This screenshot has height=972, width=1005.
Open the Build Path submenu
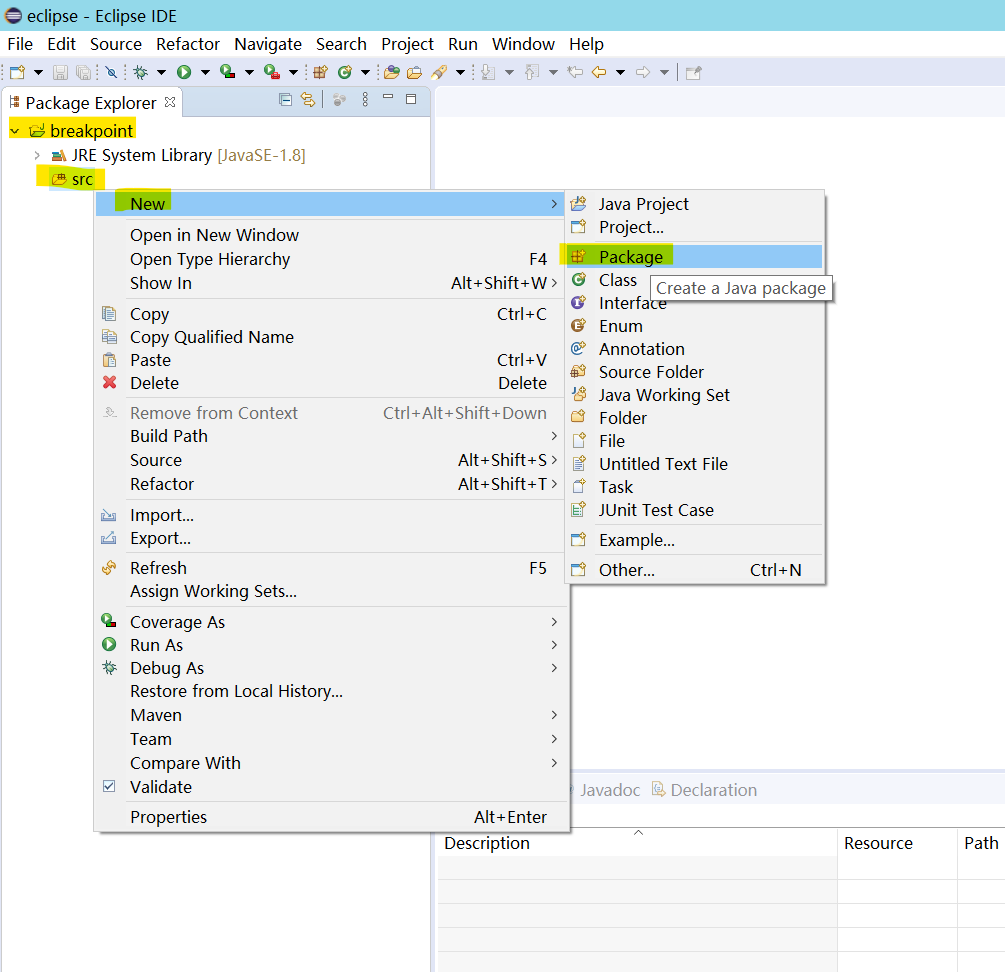[330, 436]
